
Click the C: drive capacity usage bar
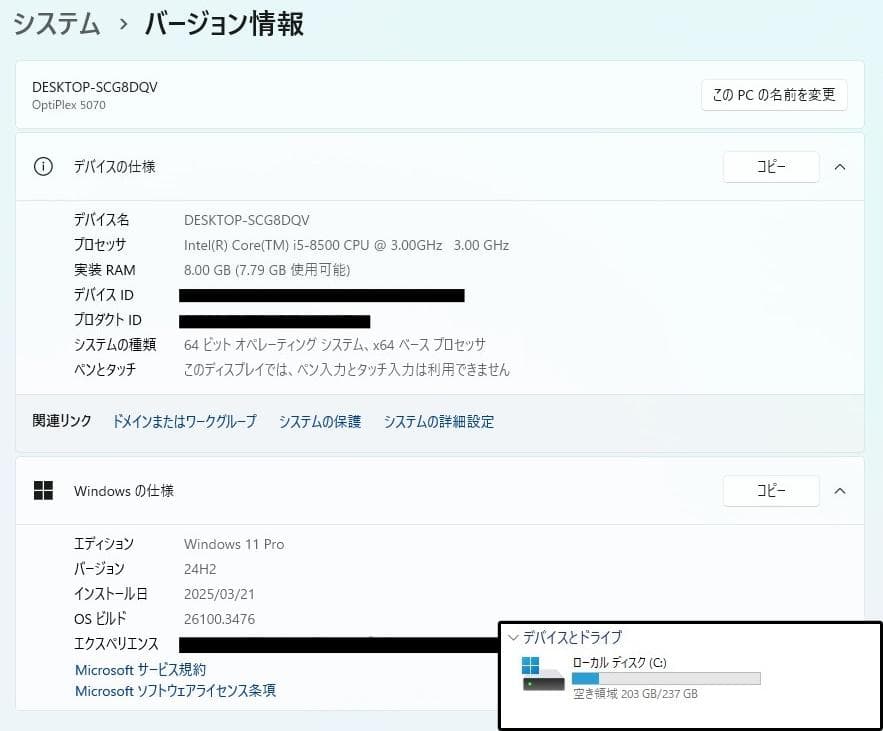click(665, 677)
